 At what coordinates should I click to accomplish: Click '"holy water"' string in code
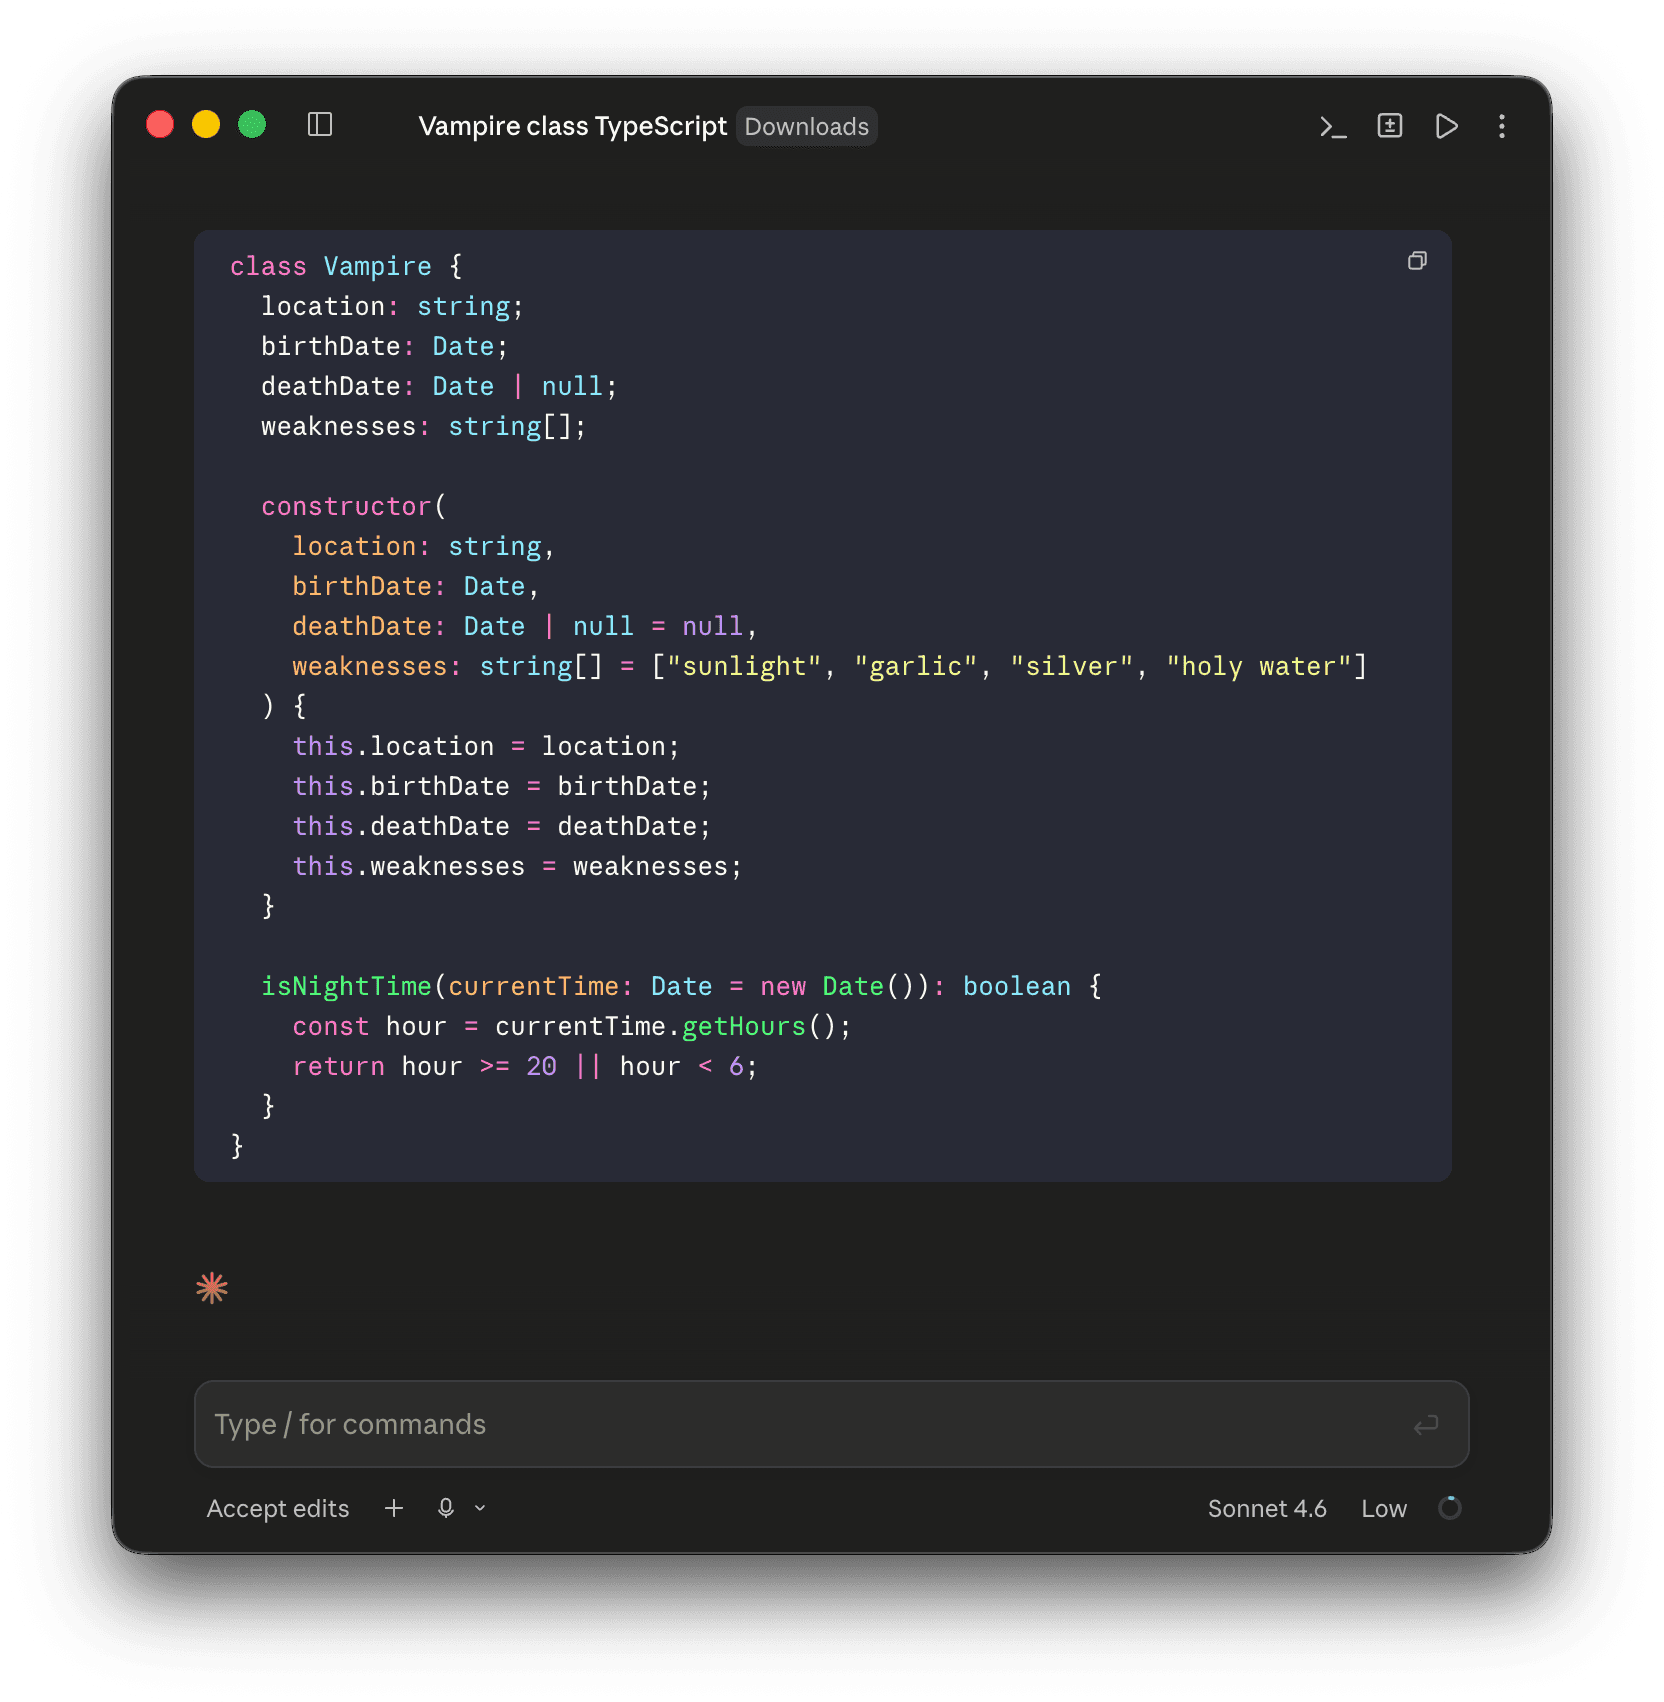(x=1259, y=666)
